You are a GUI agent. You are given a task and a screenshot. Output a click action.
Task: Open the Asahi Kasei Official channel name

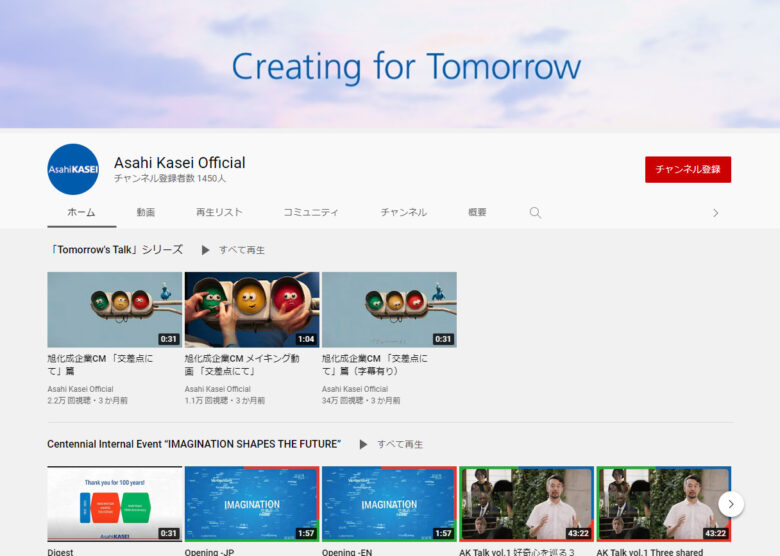(180, 163)
